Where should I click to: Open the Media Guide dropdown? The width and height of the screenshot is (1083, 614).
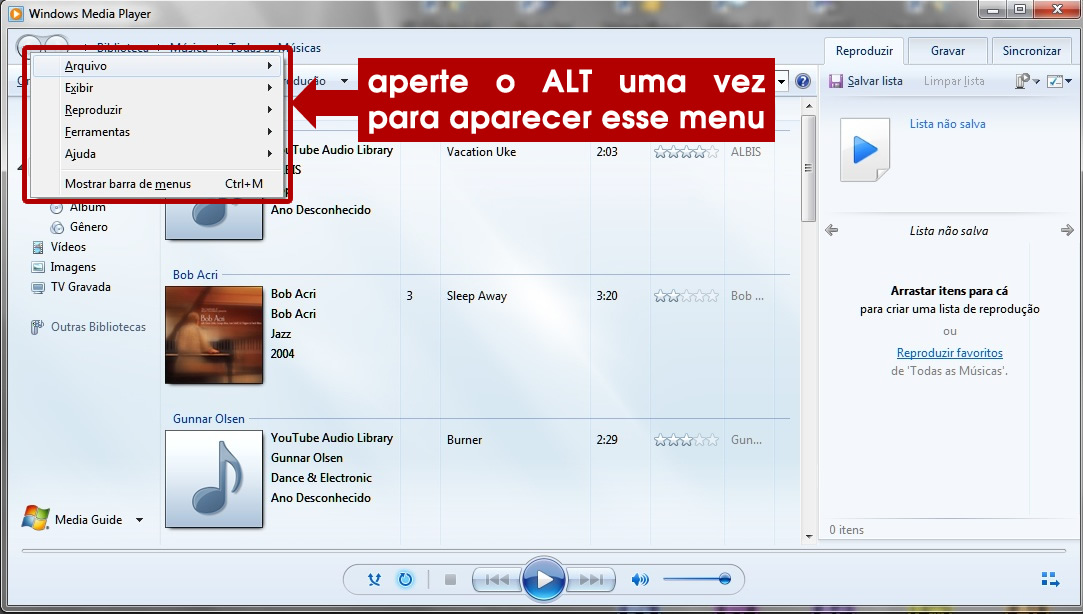[x=139, y=520]
